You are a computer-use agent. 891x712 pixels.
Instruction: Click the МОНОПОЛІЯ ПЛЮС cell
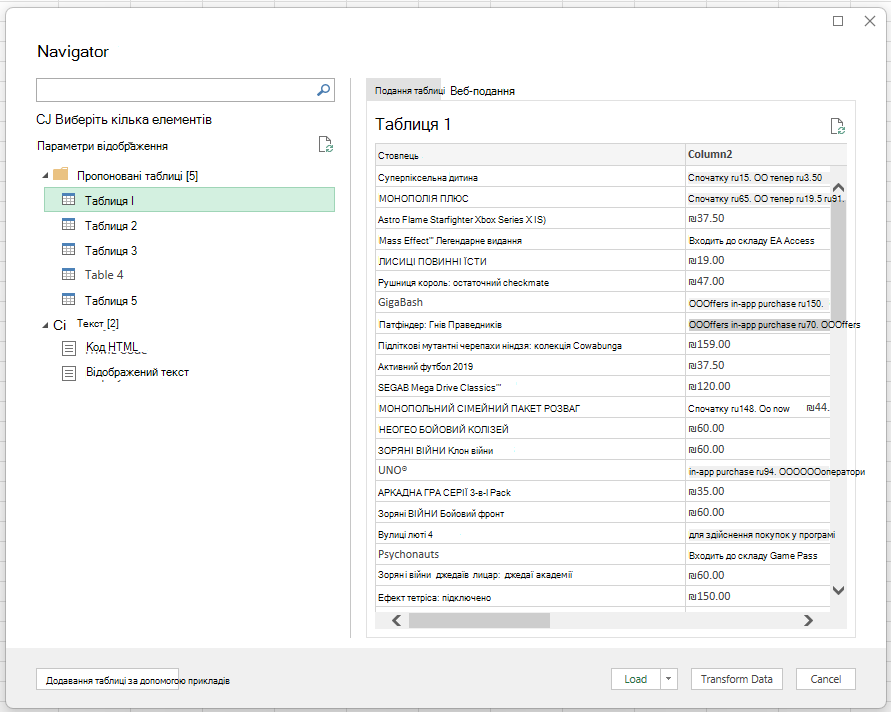tap(530, 198)
